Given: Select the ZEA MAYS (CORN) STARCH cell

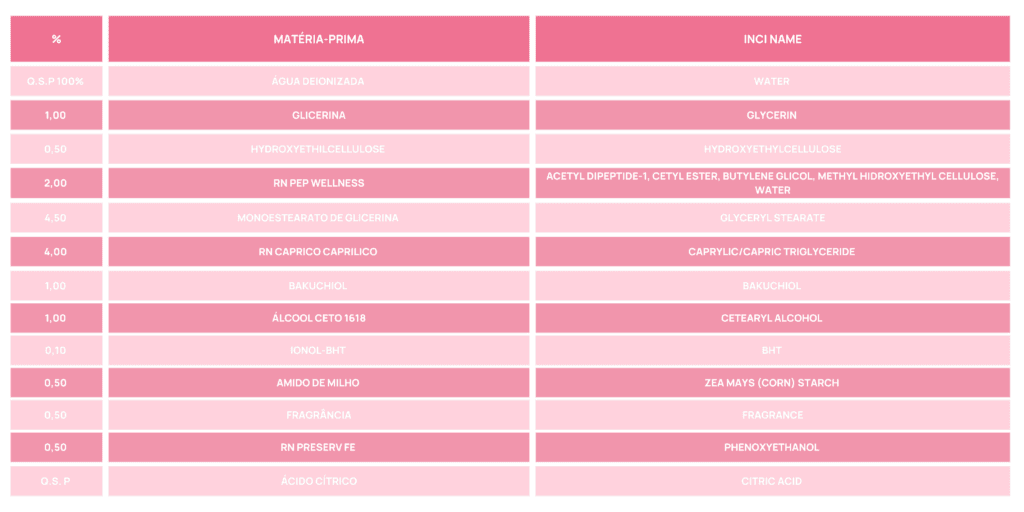Looking at the screenshot, I should [x=771, y=383].
